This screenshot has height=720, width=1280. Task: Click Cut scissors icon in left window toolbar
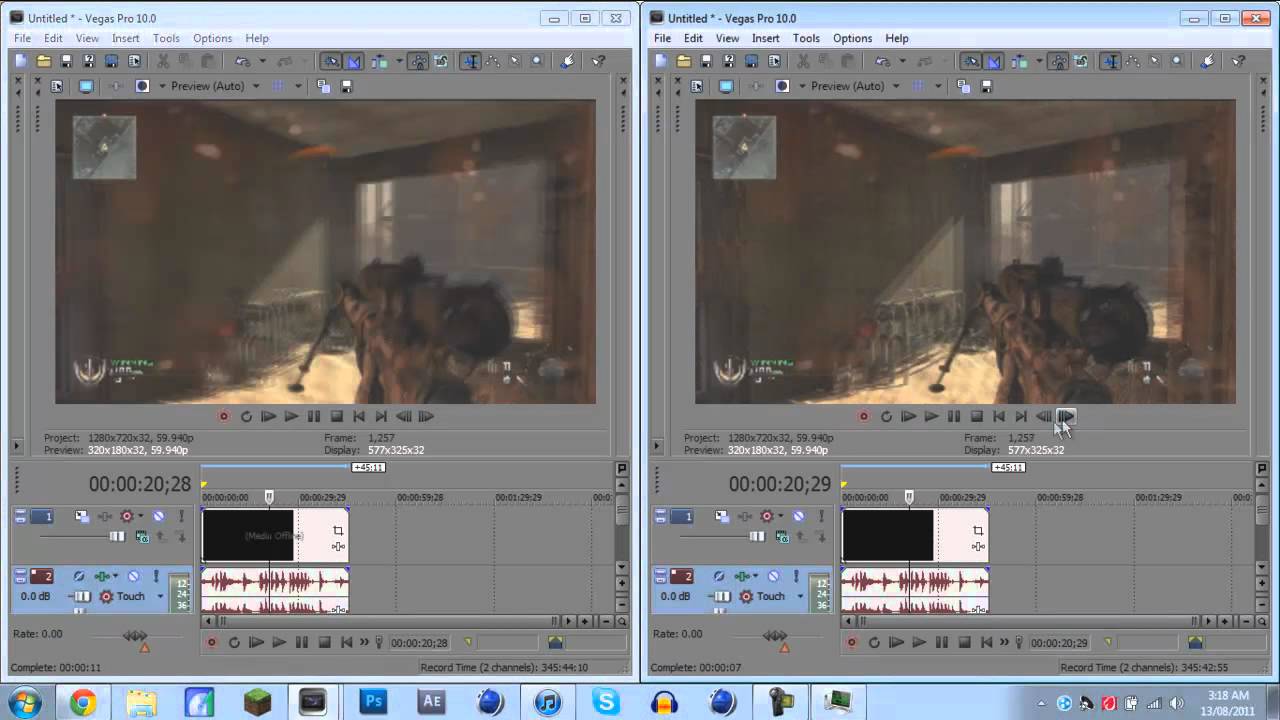coord(163,61)
